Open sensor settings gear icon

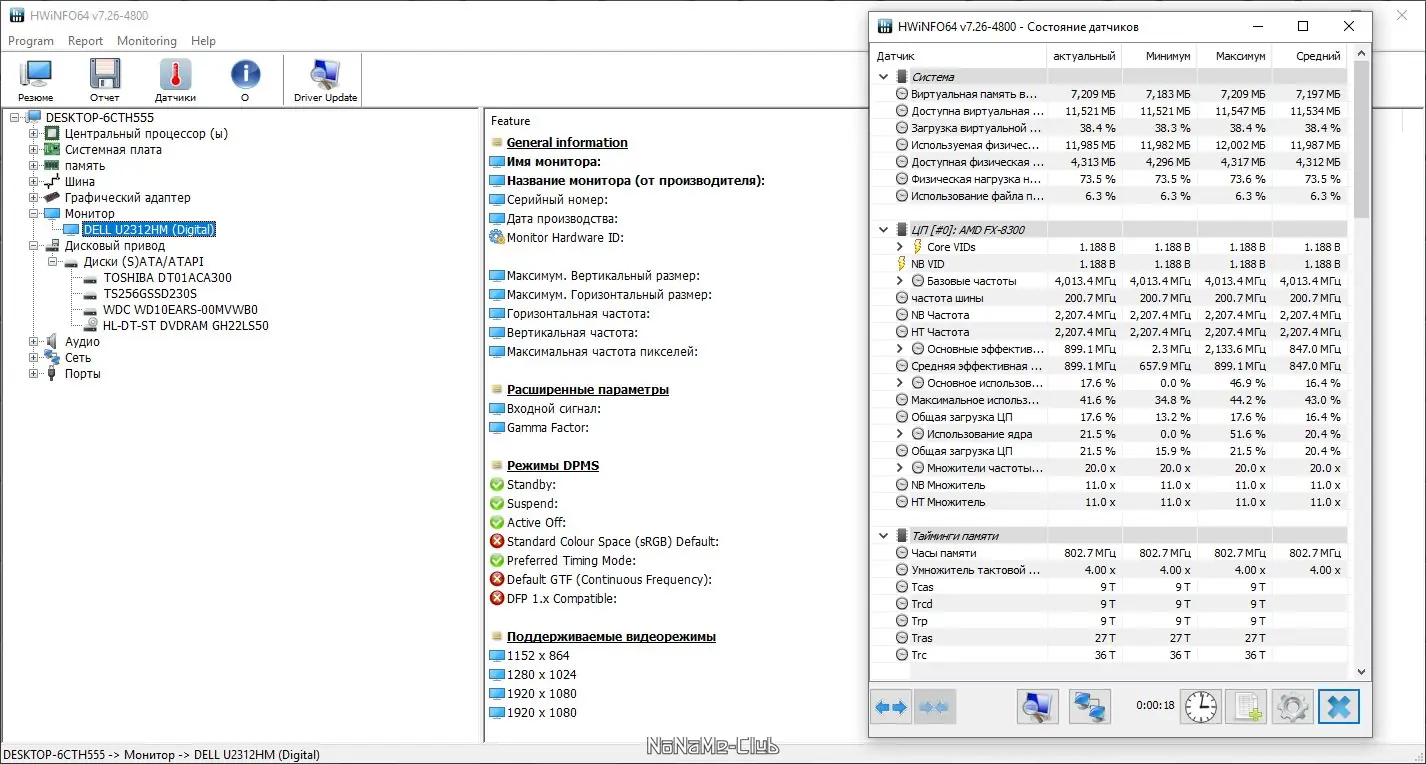(1291, 707)
